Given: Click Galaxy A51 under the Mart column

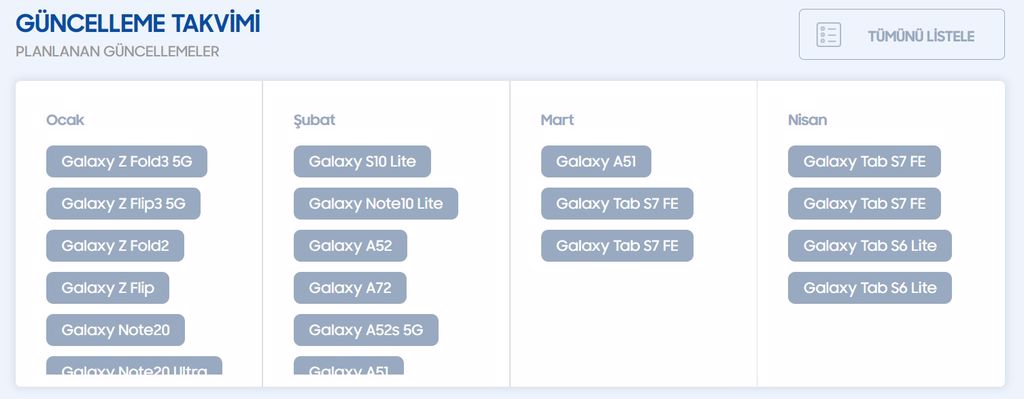Looking at the screenshot, I should coord(596,161).
